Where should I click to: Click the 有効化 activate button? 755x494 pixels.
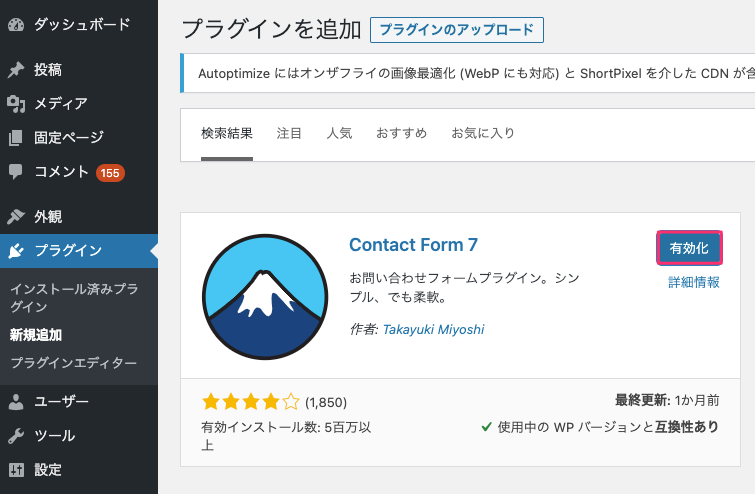click(689, 248)
